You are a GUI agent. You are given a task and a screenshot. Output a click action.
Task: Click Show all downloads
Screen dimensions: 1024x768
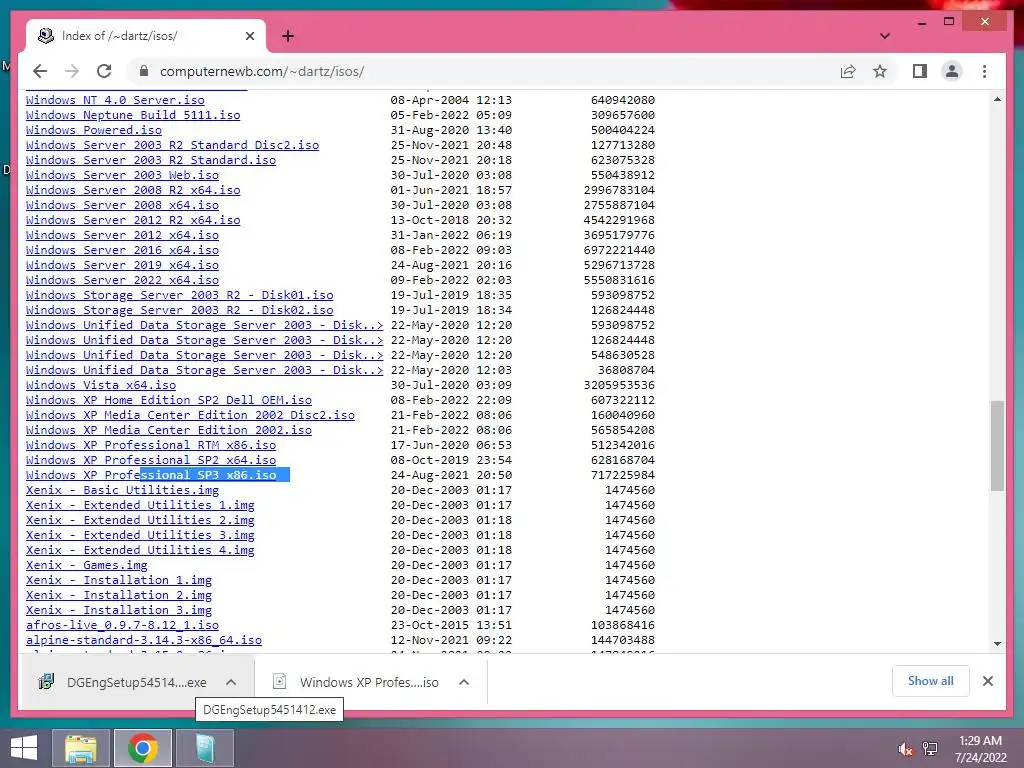tap(930, 680)
